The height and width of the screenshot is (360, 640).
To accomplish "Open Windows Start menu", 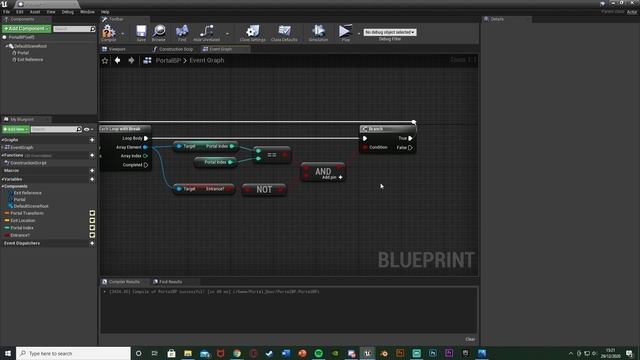I will pos(8,353).
